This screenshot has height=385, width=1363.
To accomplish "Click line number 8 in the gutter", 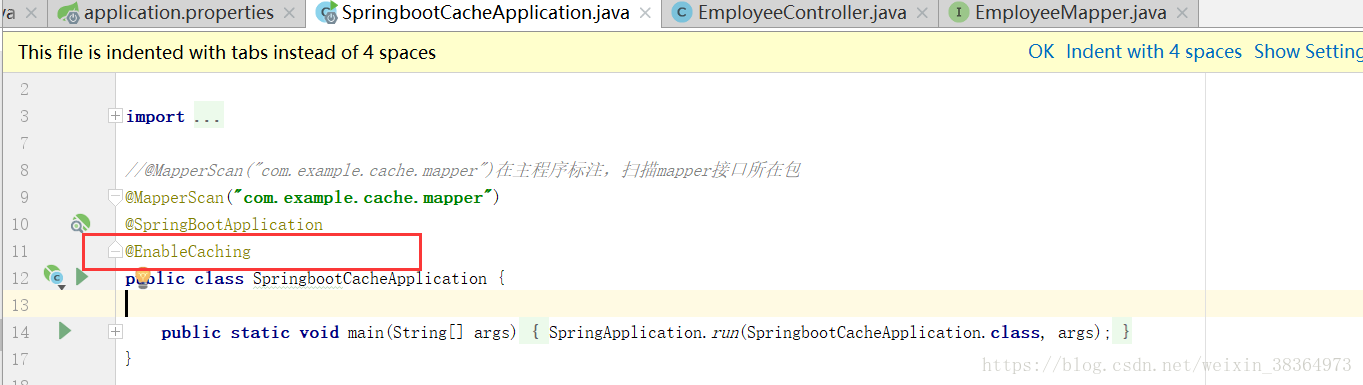I will click(x=24, y=171).
